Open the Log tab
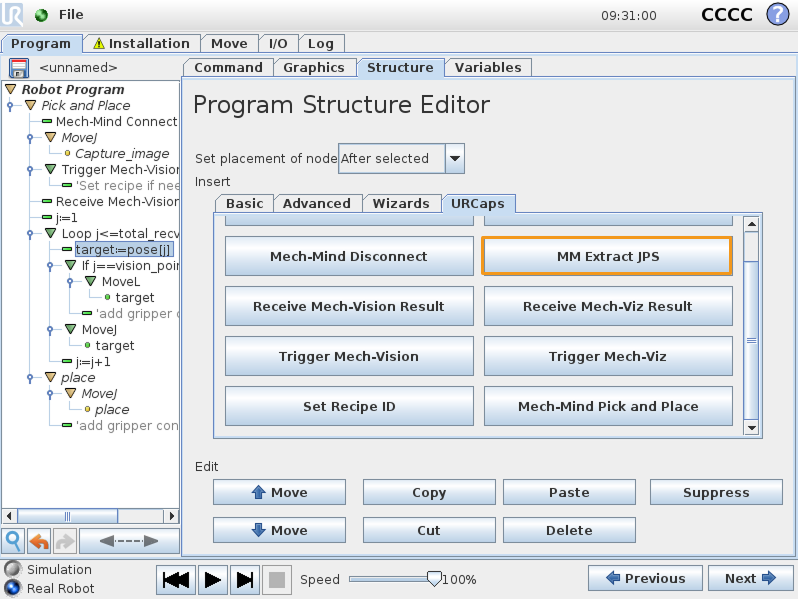Screen dimensions: 798x599 pos(321,44)
